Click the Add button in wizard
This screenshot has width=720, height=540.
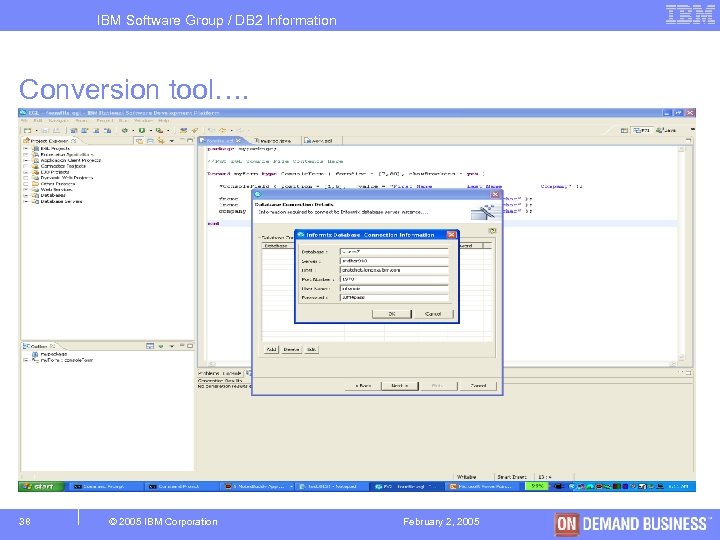pyautogui.click(x=271, y=349)
